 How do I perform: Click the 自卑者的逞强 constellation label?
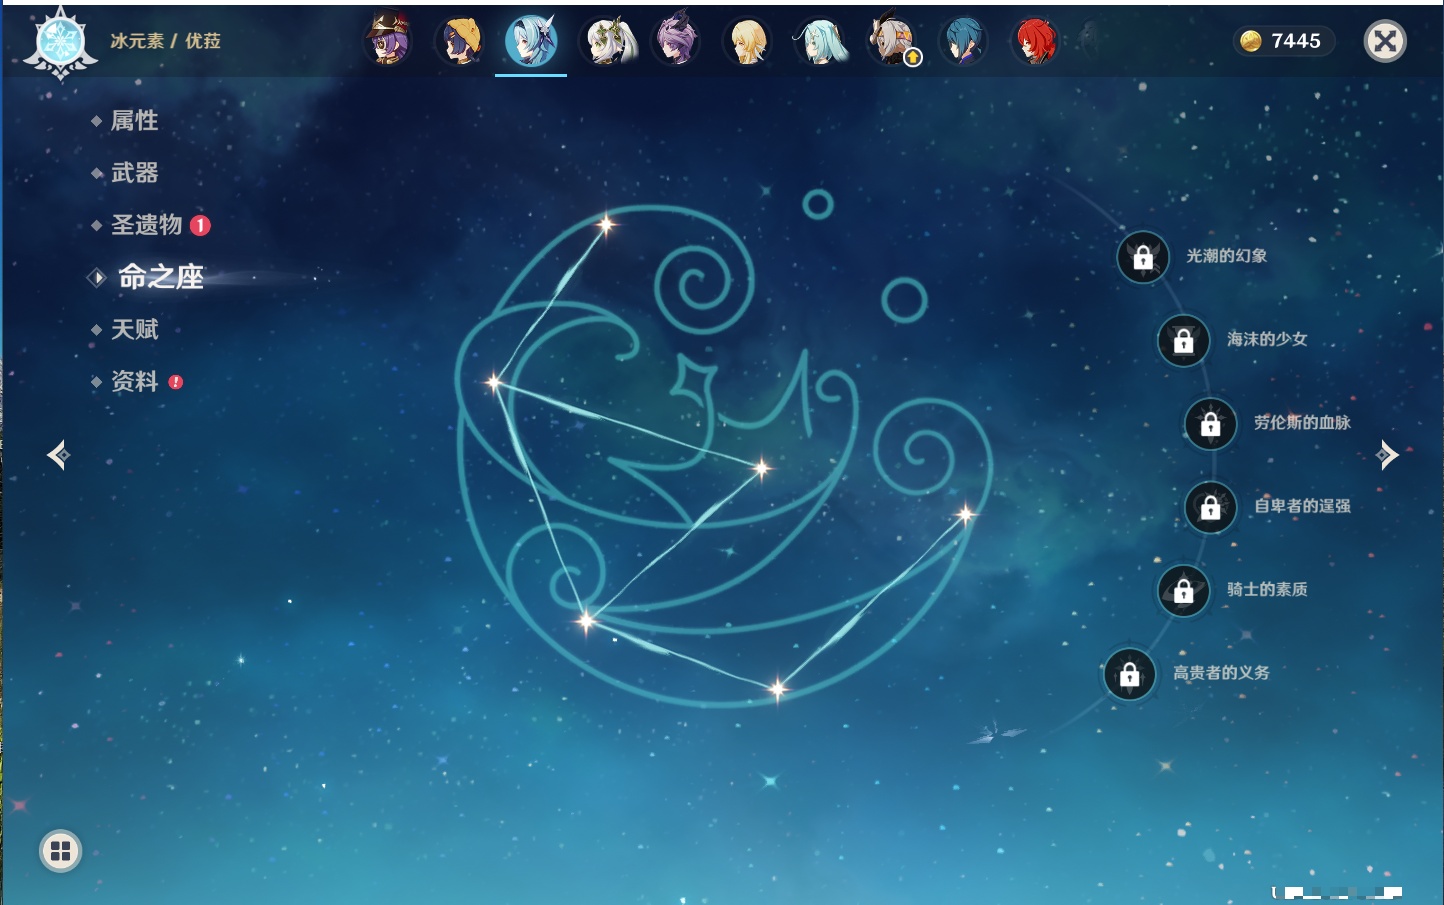pos(1302,506)
